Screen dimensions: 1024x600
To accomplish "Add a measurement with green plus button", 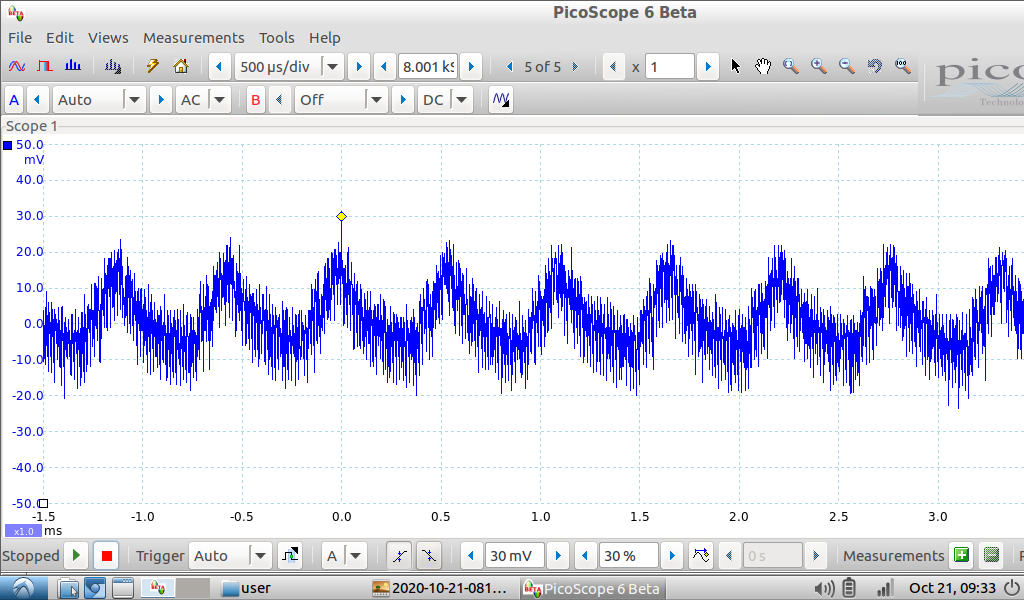I will pyautogui.click(x=961, y=556).
